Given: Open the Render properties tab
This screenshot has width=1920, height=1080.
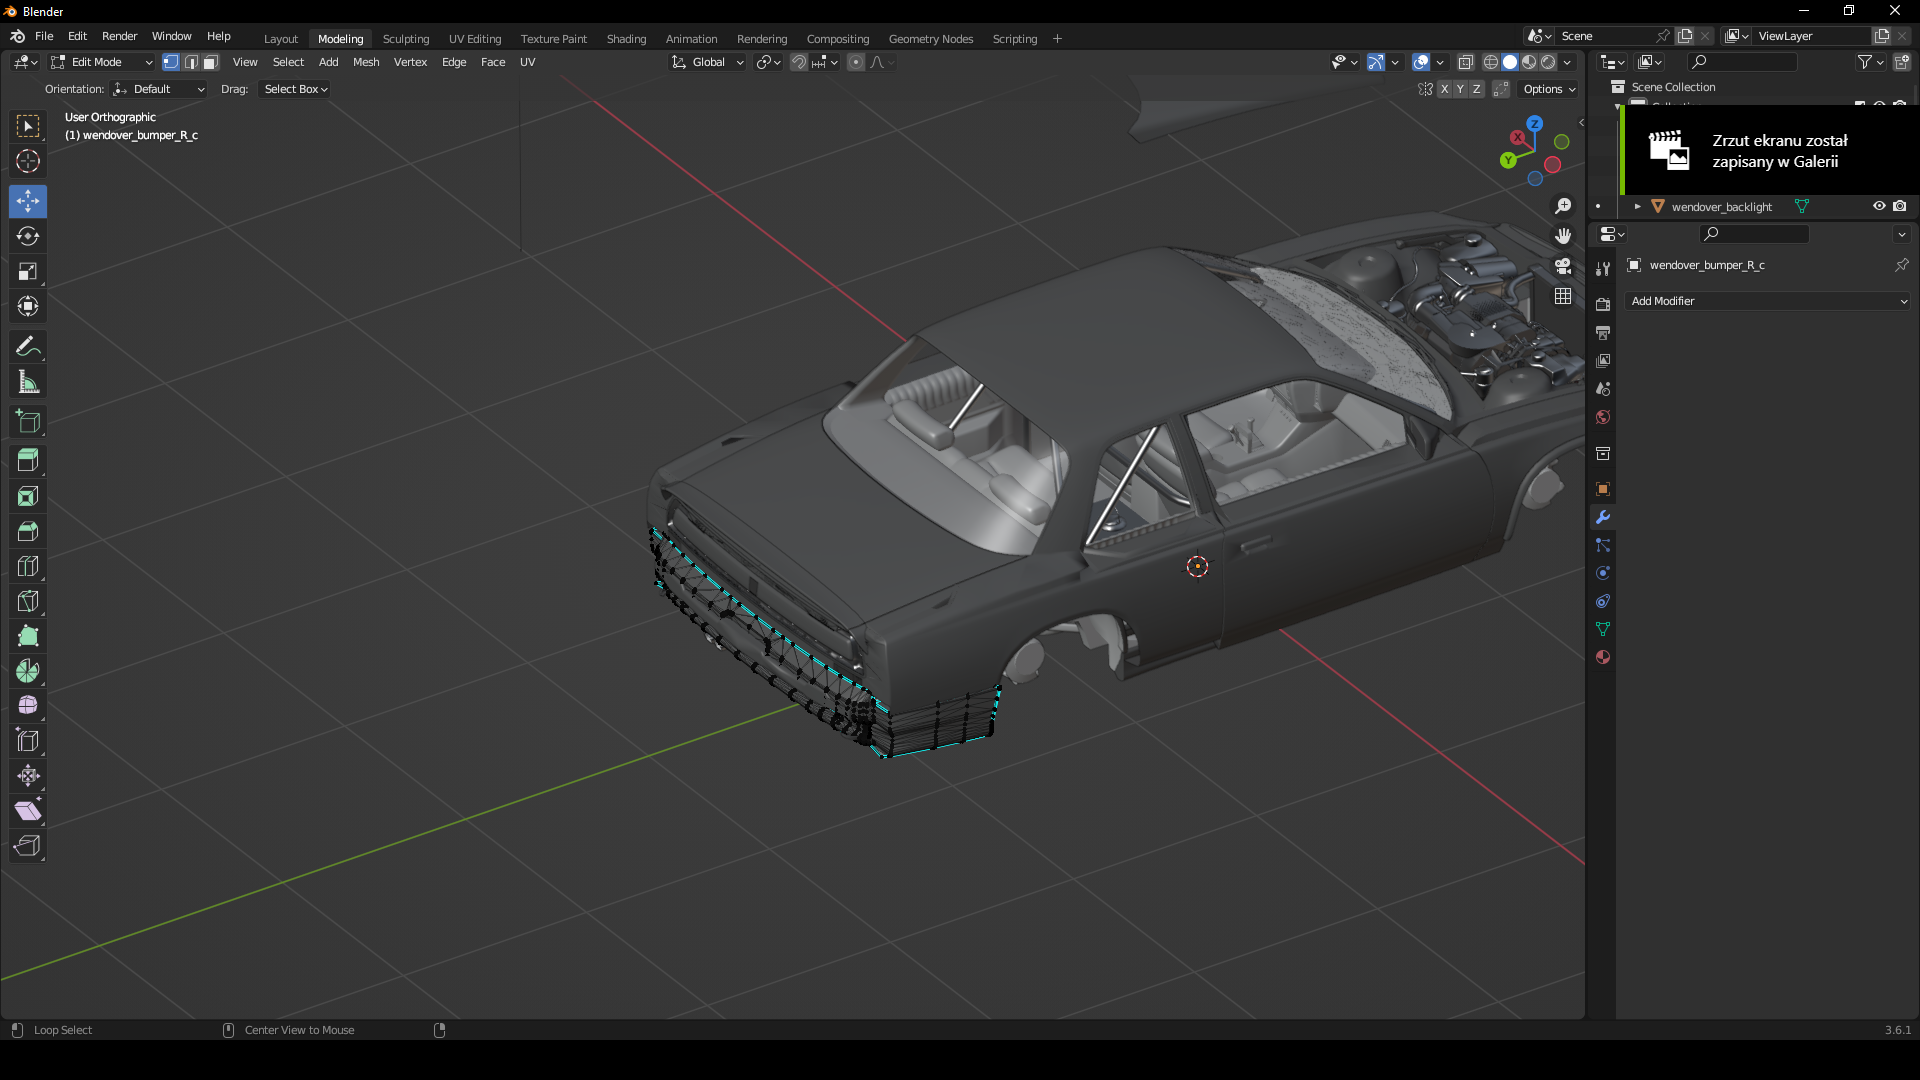Looking at the screenshot, I should point(1603,304).
